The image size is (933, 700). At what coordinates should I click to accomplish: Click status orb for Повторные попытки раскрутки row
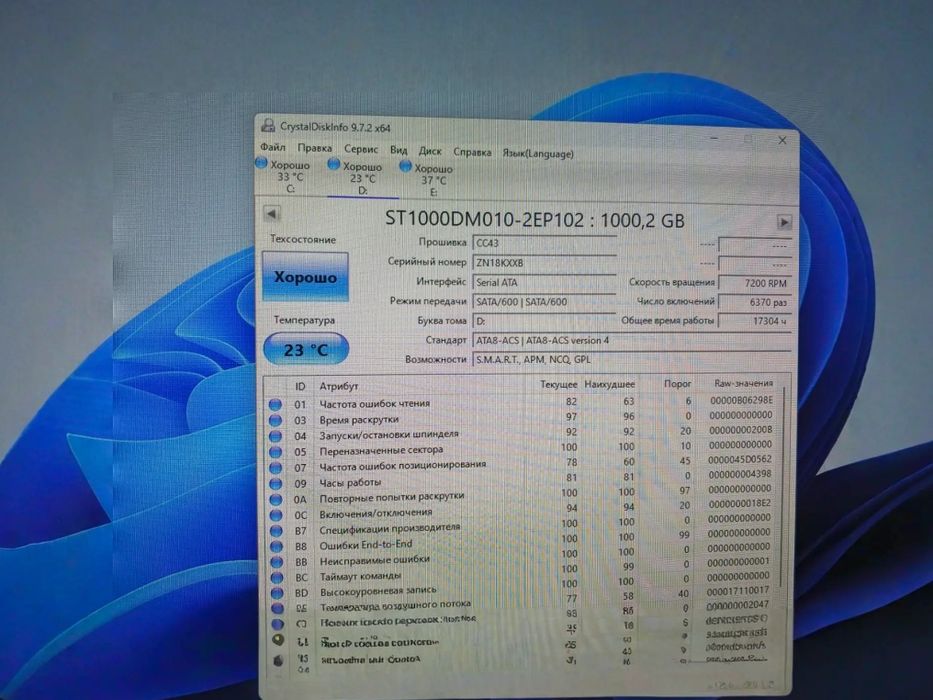pyautogui.click(x=276, y=499)
